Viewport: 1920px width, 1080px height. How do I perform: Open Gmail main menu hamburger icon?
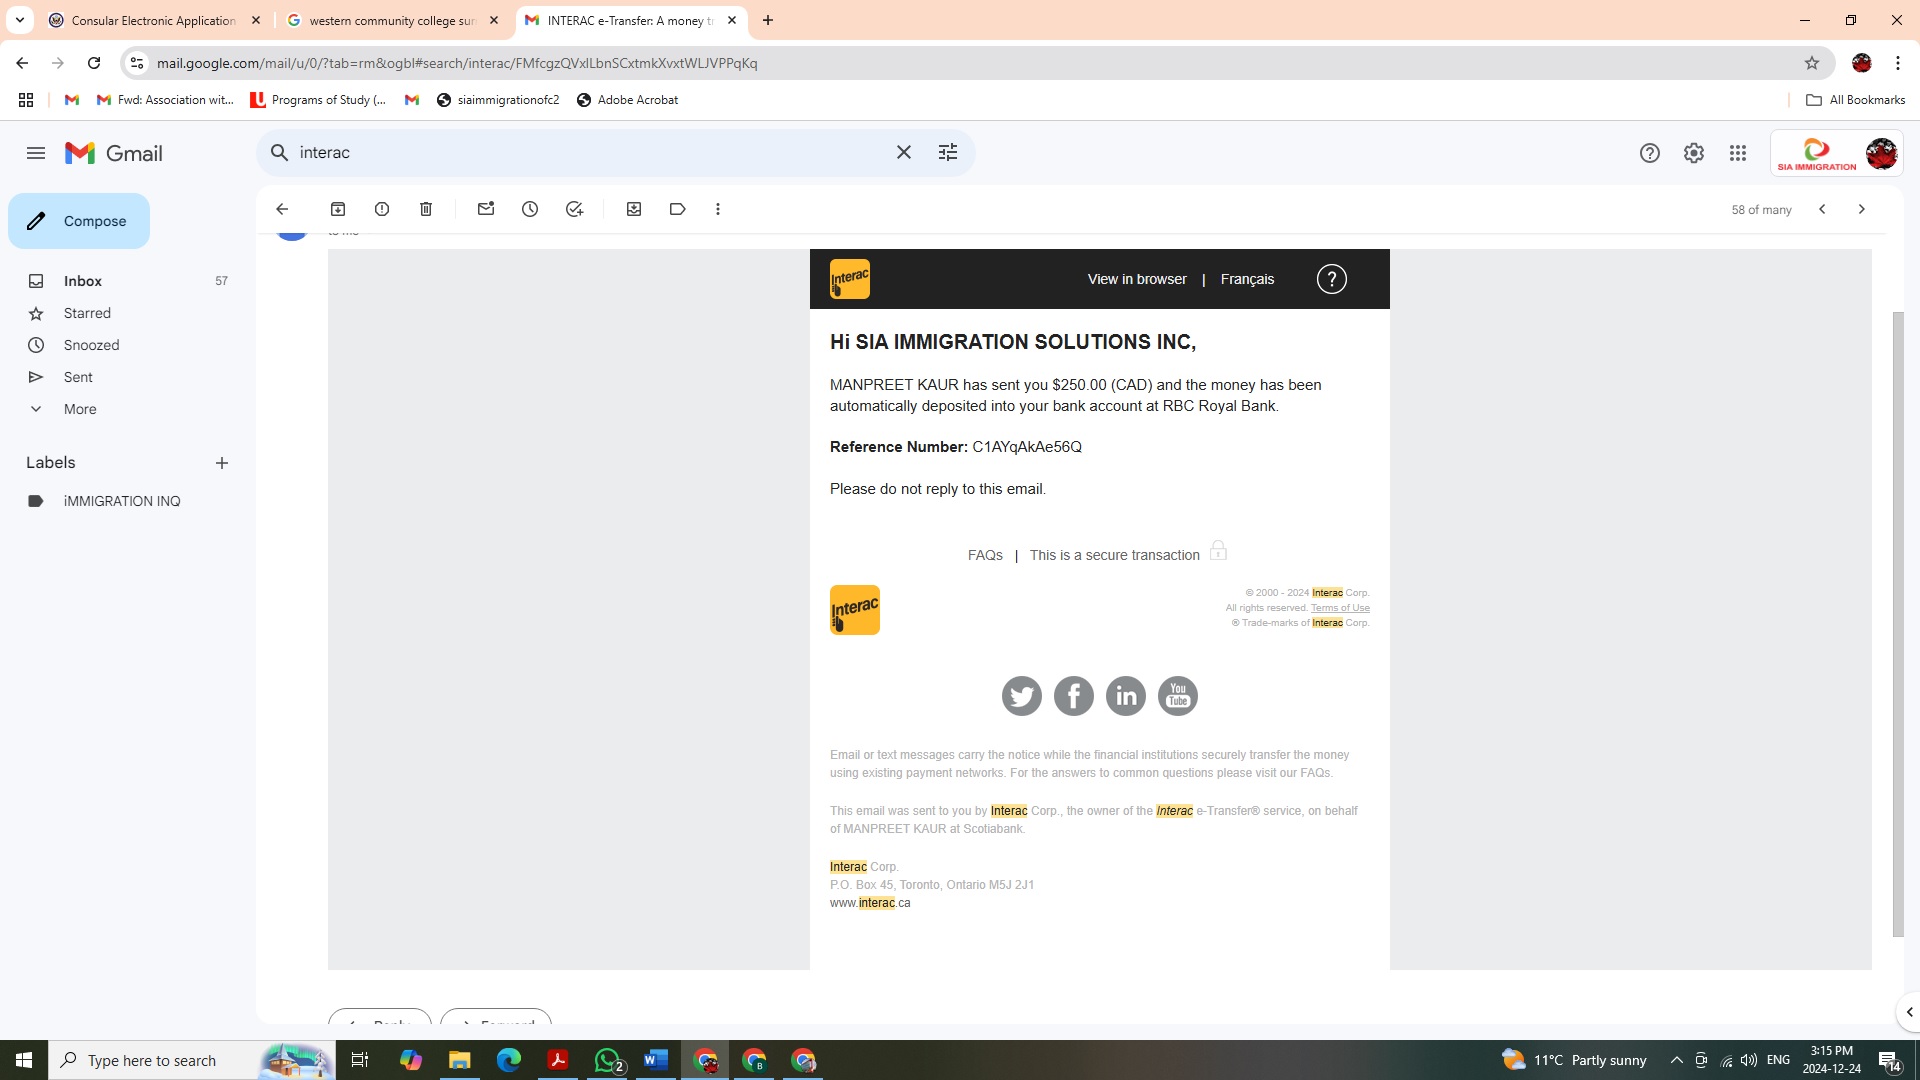point(36,153)
